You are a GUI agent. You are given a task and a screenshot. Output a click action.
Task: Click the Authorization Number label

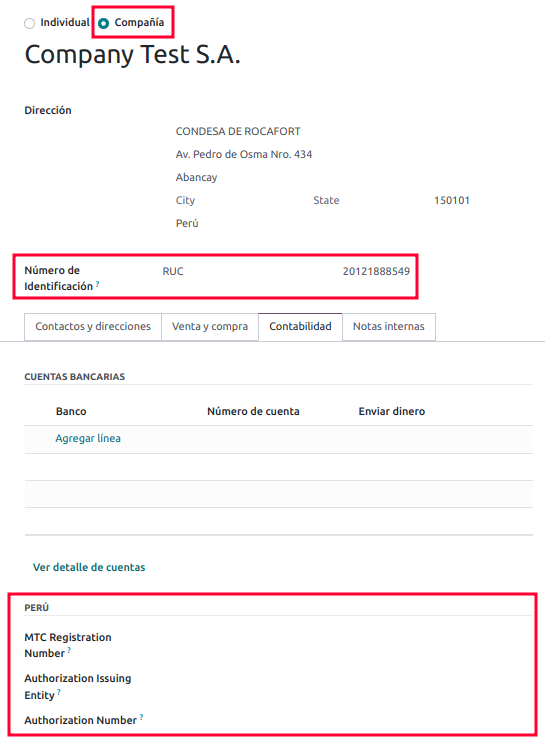pos(80,720)
